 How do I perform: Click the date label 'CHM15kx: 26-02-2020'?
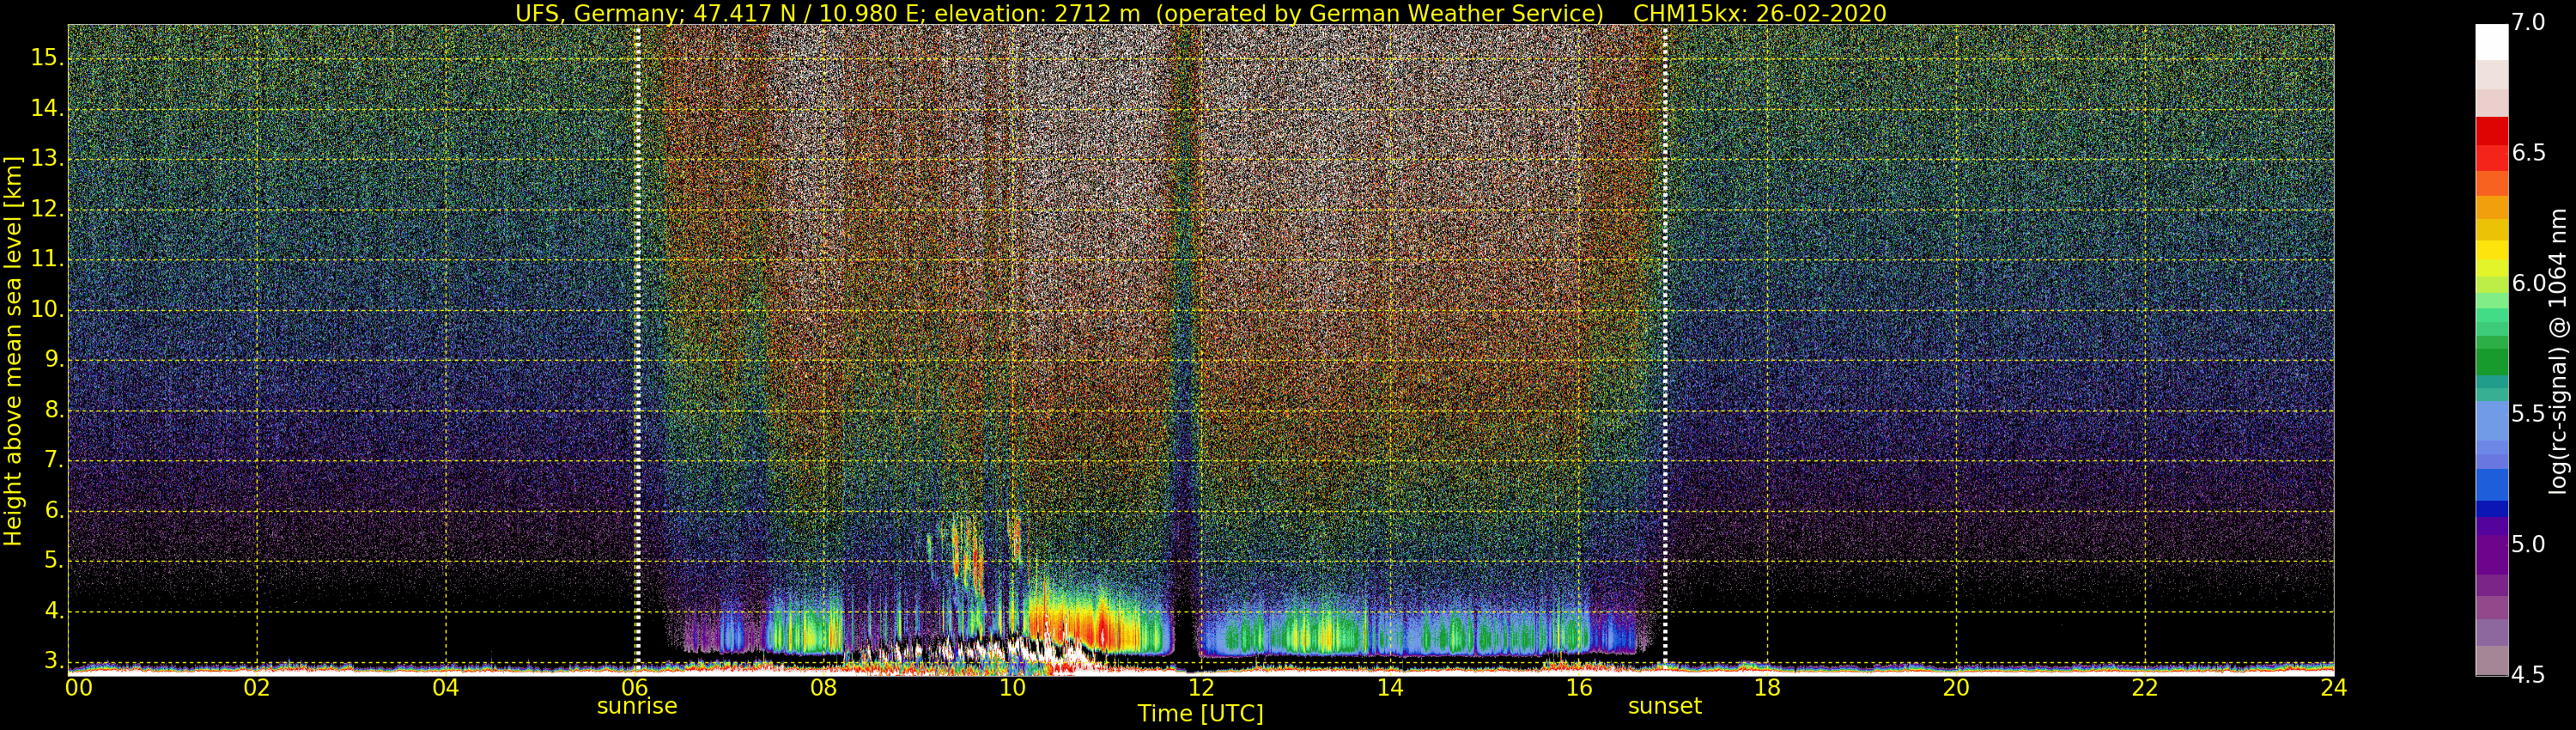[1759, 13]
